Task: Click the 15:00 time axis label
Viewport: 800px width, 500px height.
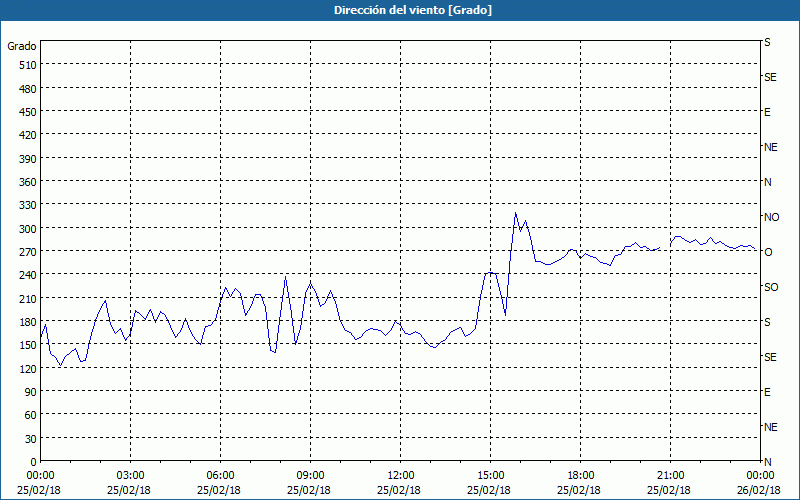Action: [490, 476]
